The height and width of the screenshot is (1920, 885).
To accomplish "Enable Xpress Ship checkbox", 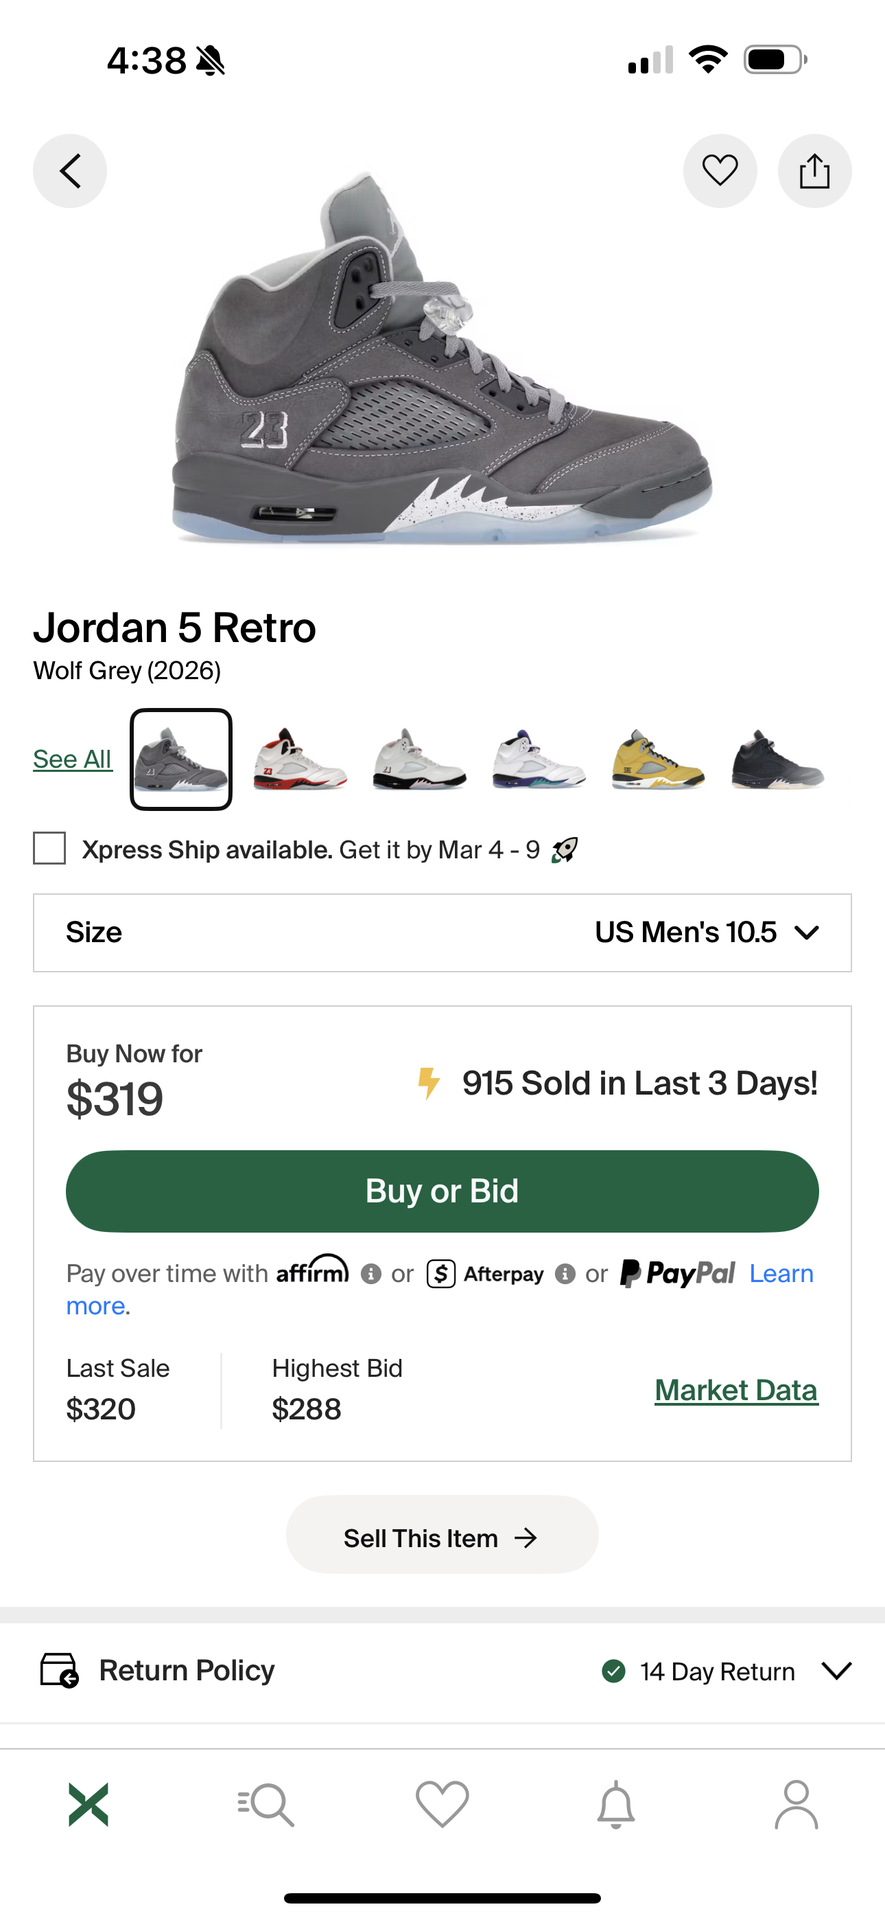I will click(x=50, y=849).
